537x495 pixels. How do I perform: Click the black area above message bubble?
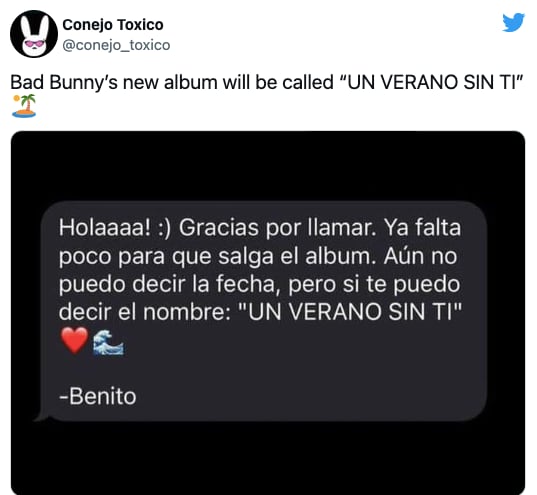(268, 166)
